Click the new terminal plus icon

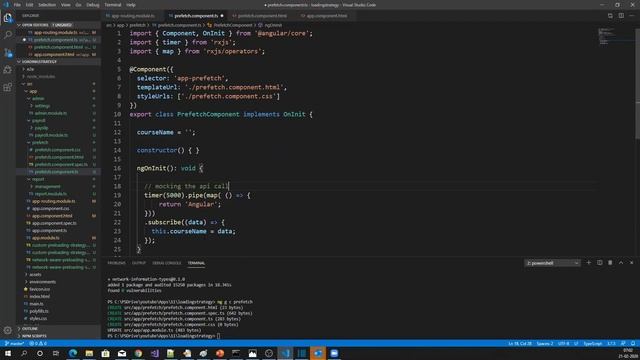click(x=589, y=263)
